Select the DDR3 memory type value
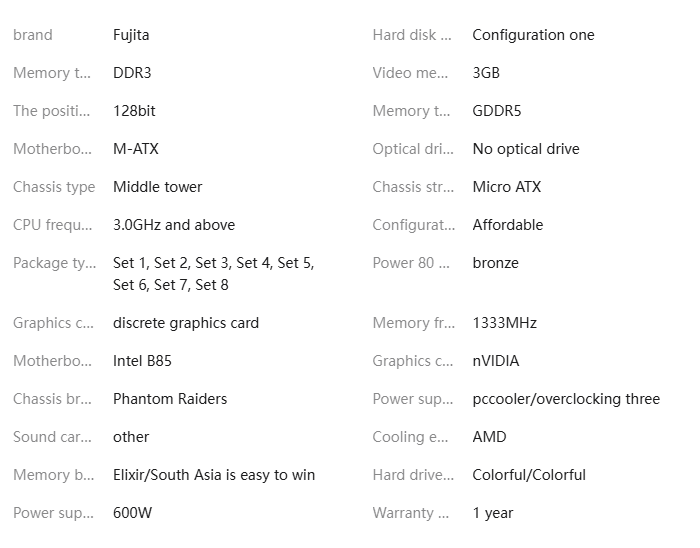The image size is (700, 548). (x=132, y=73)
